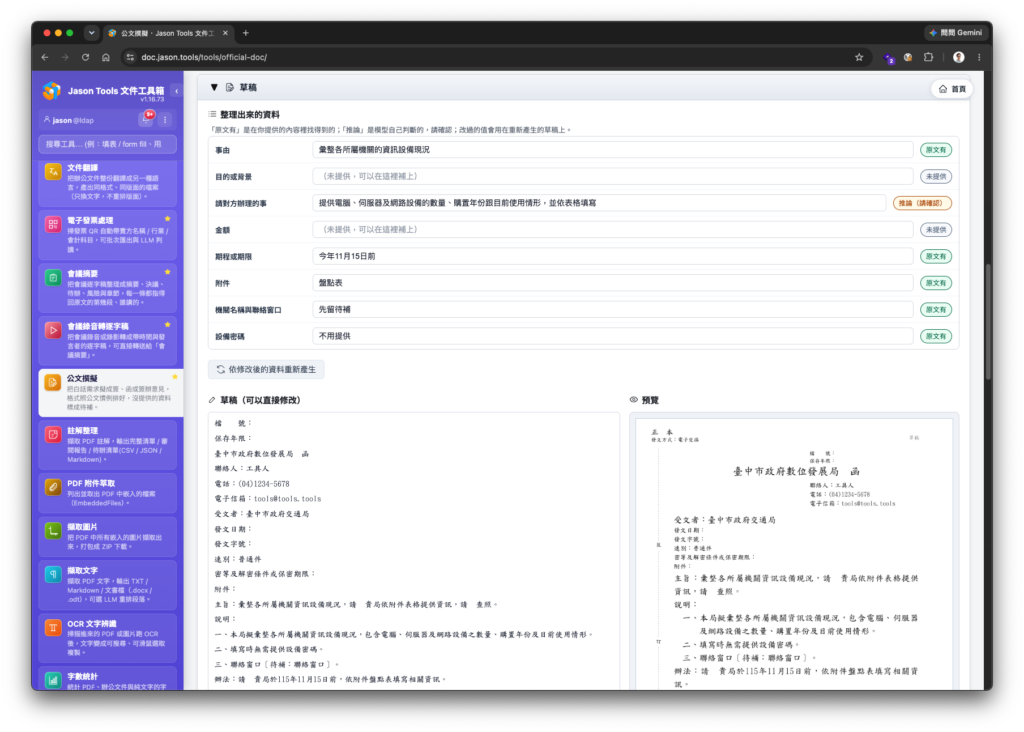Open the tab search dropdown arrow
Viewport: 1024px width, 732px height.
(91, 33)
